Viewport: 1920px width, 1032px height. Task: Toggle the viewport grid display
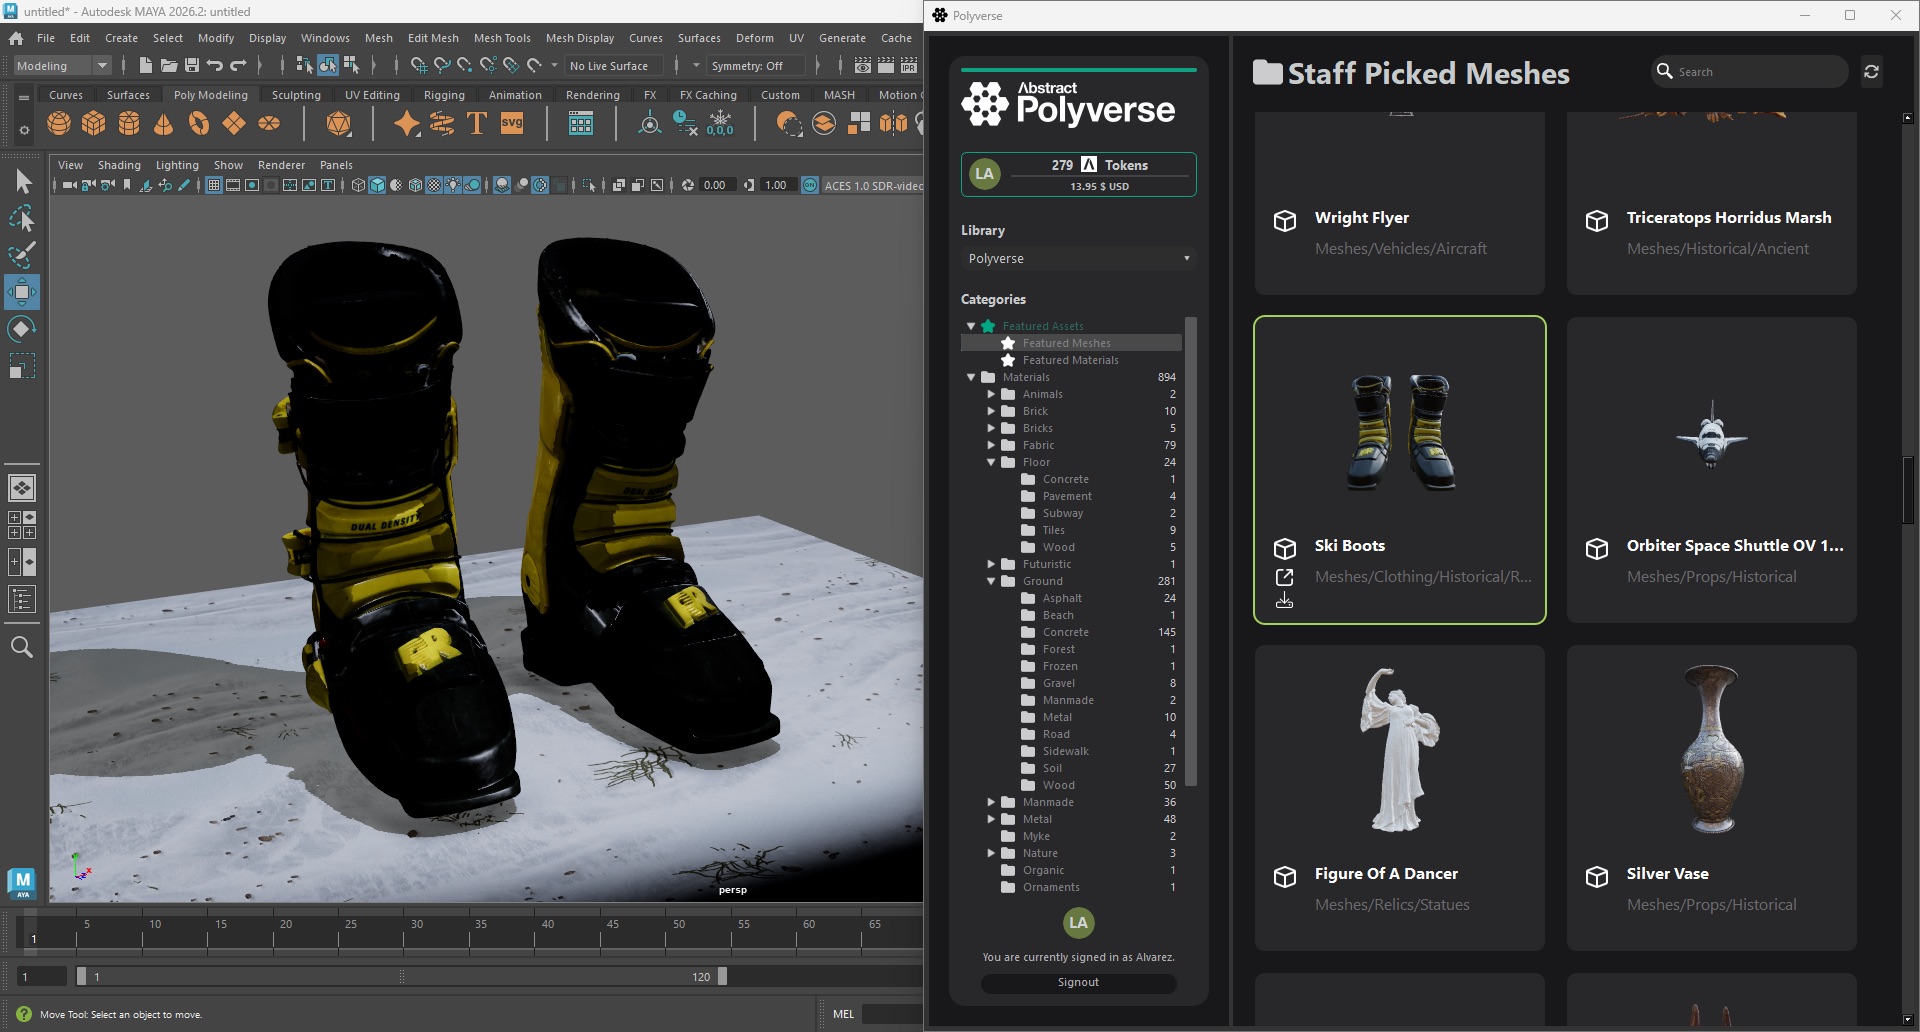point(214,185)
